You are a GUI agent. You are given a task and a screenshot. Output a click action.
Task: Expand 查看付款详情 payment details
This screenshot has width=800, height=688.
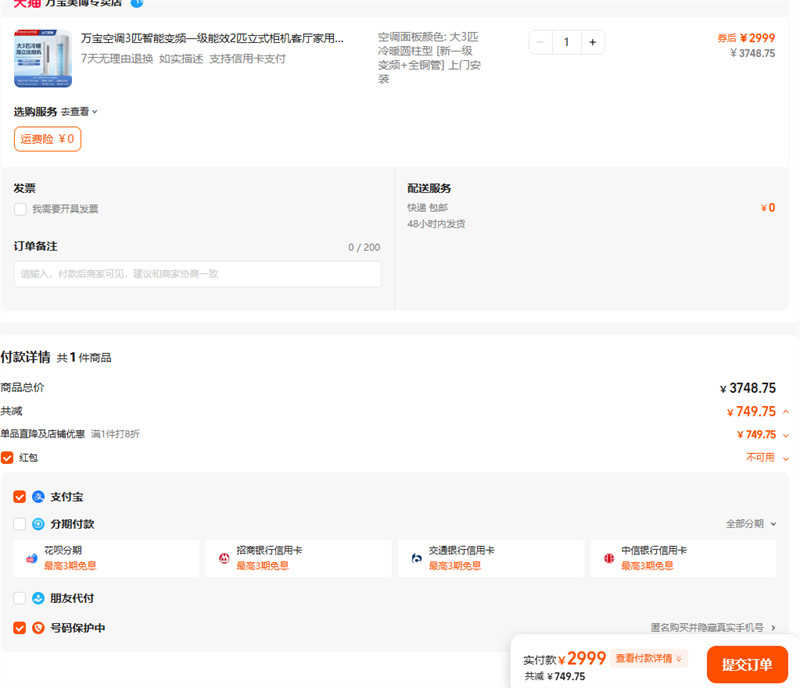[x=650, y=658]
